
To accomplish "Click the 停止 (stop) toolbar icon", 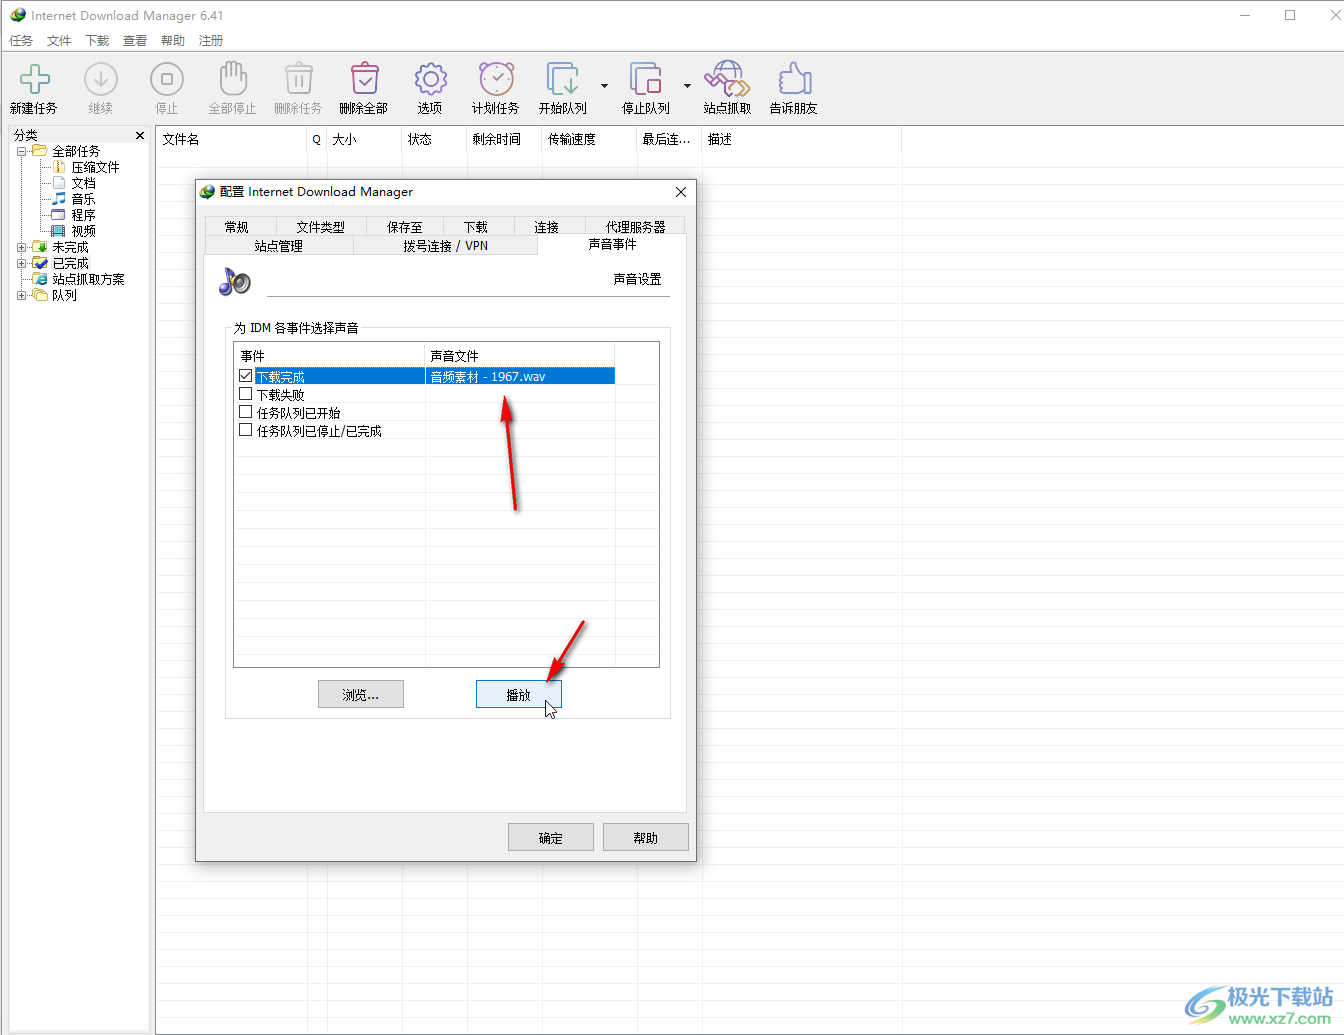I will [x=166, y=79].
